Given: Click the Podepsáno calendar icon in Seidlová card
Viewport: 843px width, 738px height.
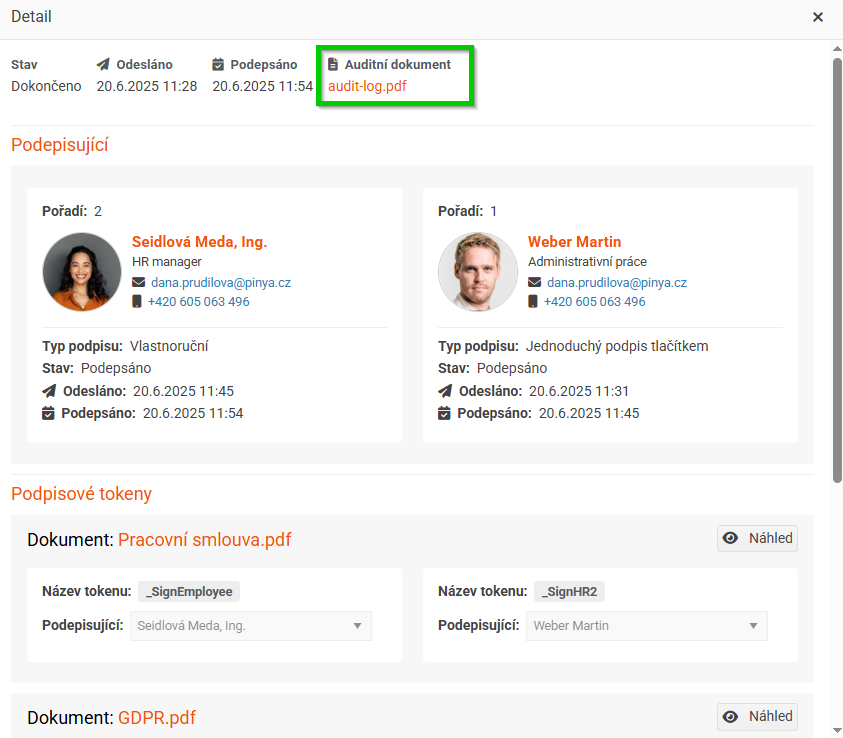Looking at the screenshot, I should 48,413.
